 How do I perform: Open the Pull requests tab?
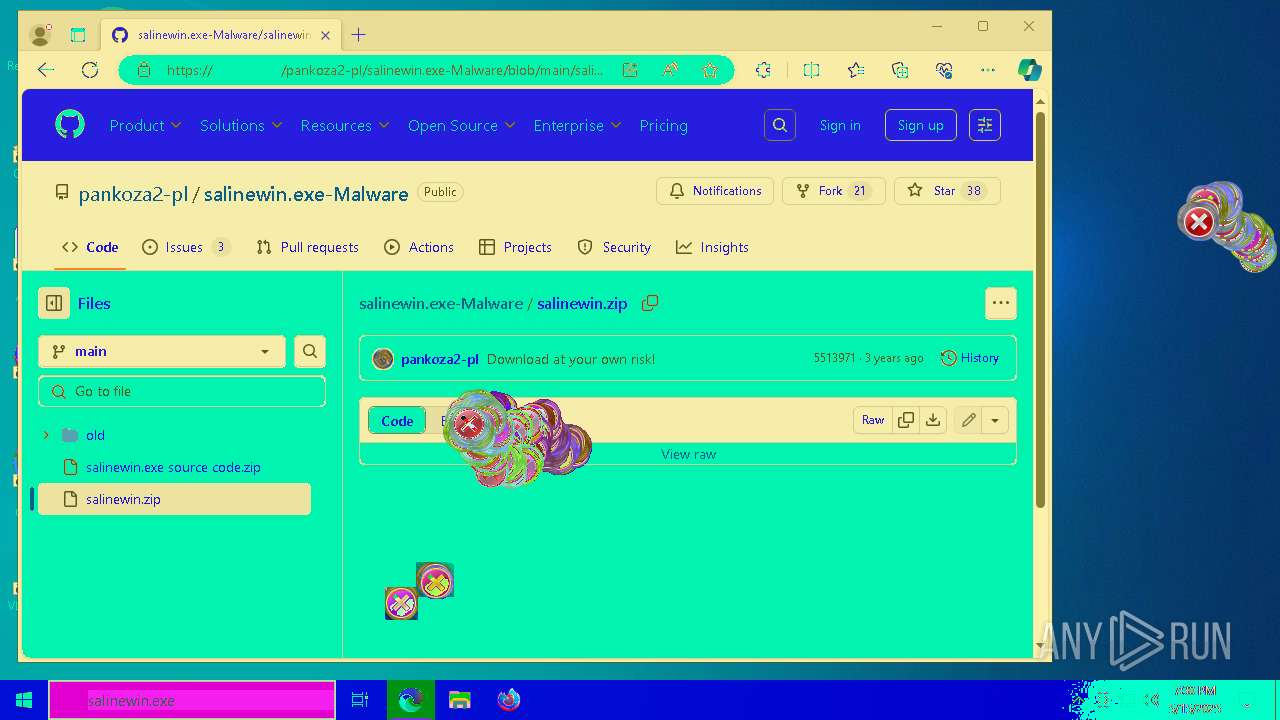tap(307, 247)
